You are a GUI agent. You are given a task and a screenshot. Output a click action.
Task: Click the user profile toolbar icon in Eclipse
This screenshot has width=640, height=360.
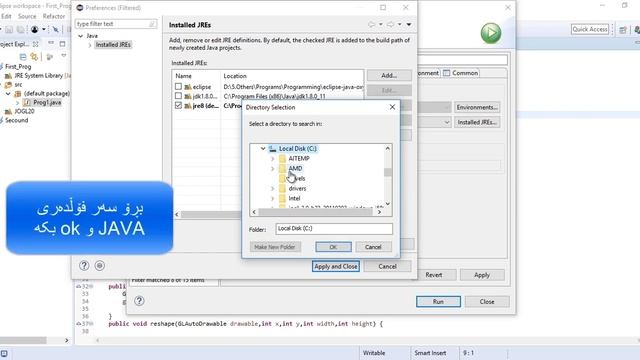(35, 29)
